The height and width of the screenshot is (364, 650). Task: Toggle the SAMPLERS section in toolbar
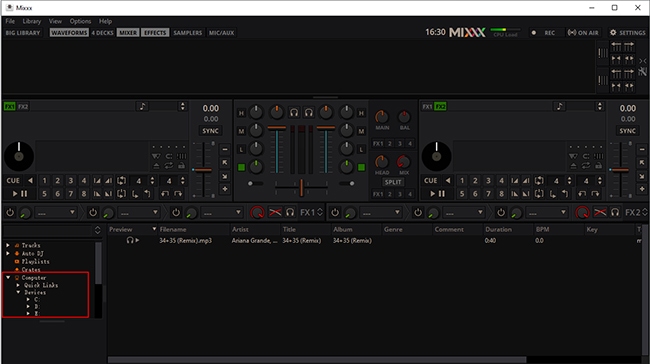point(187,33)
